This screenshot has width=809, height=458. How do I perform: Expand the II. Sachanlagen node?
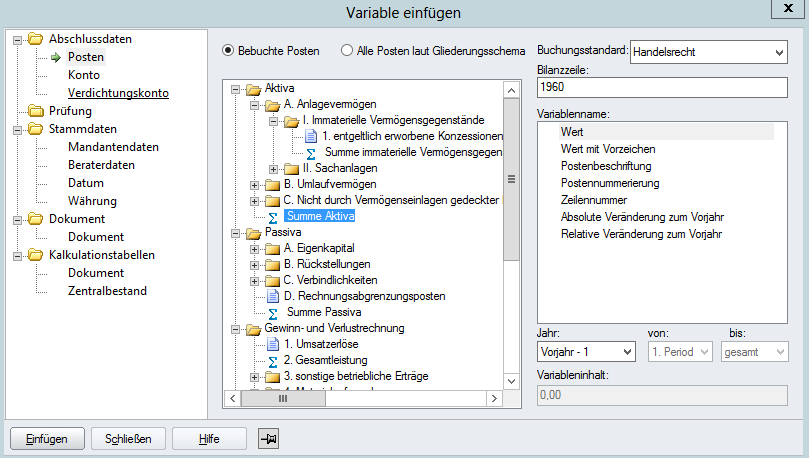pyautogui.click(x=273, y=169)
